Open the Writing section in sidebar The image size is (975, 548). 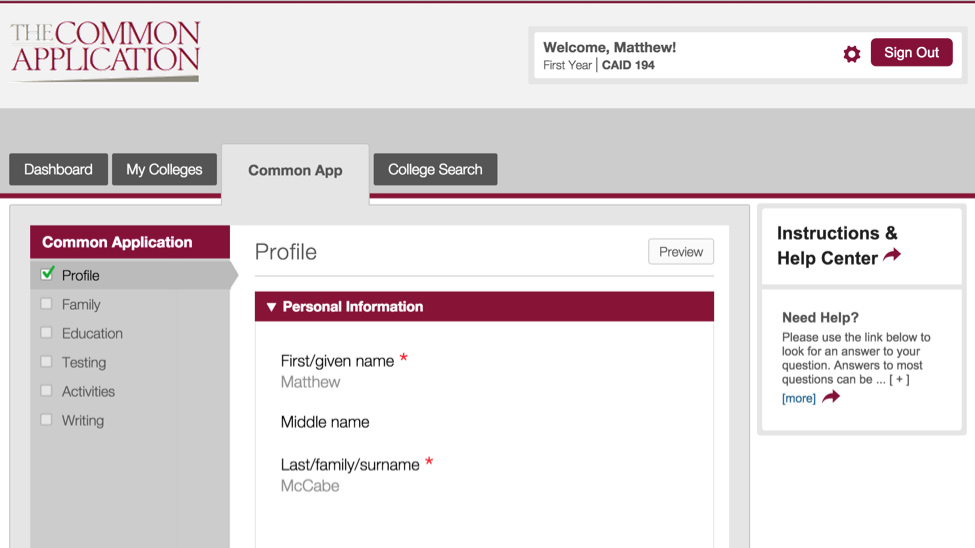[83, 420]
